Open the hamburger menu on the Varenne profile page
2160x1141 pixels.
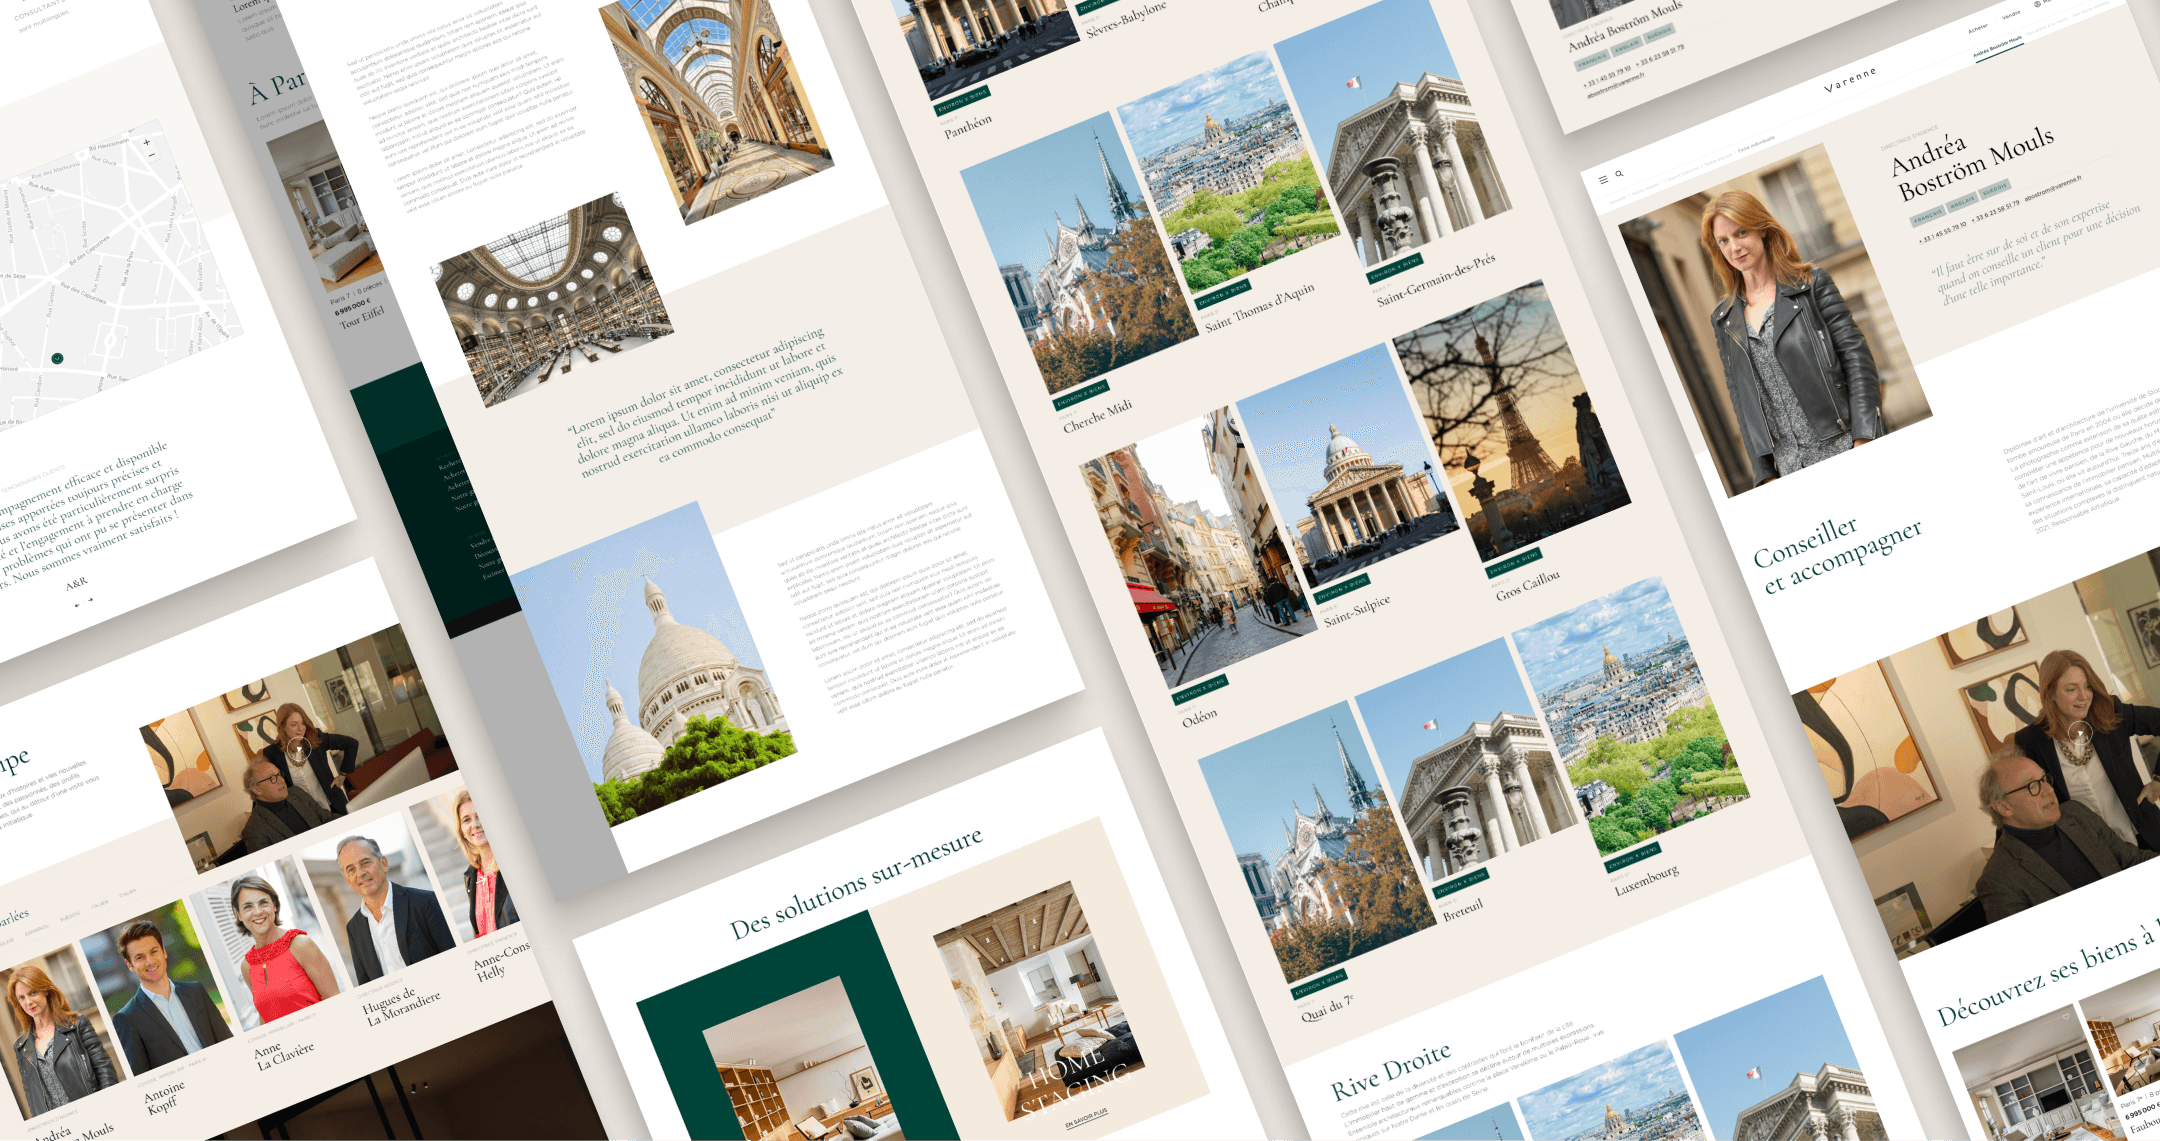pyautogui.click(x=1603, y=180)
